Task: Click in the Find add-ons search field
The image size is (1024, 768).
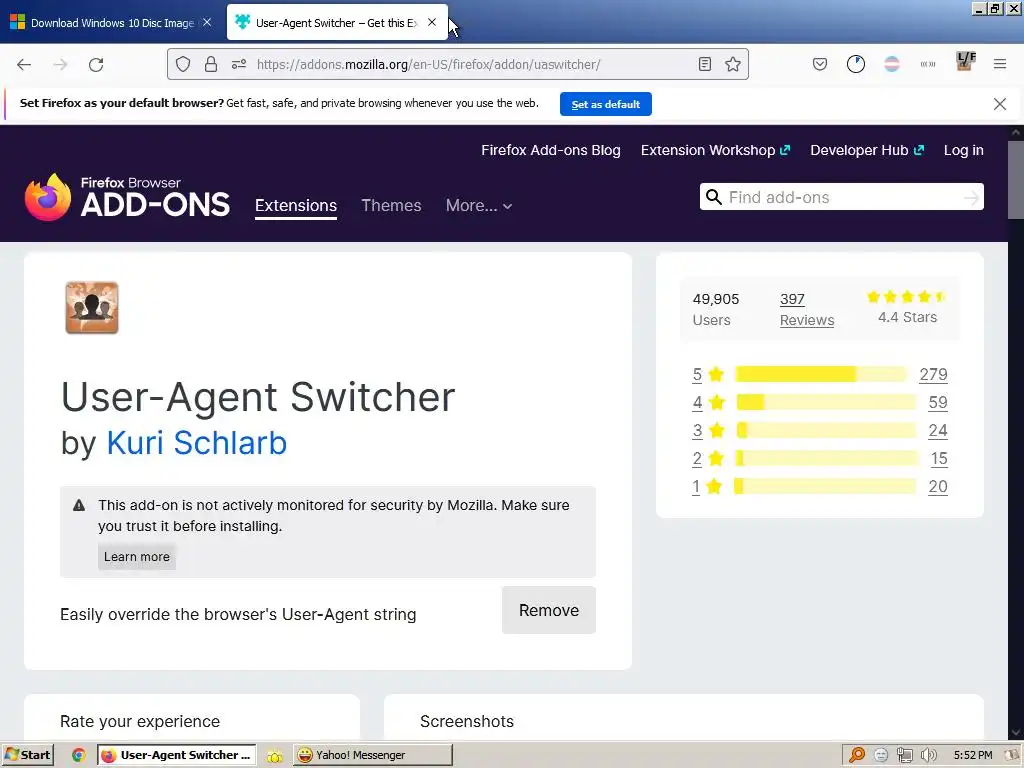Action: 842,197
